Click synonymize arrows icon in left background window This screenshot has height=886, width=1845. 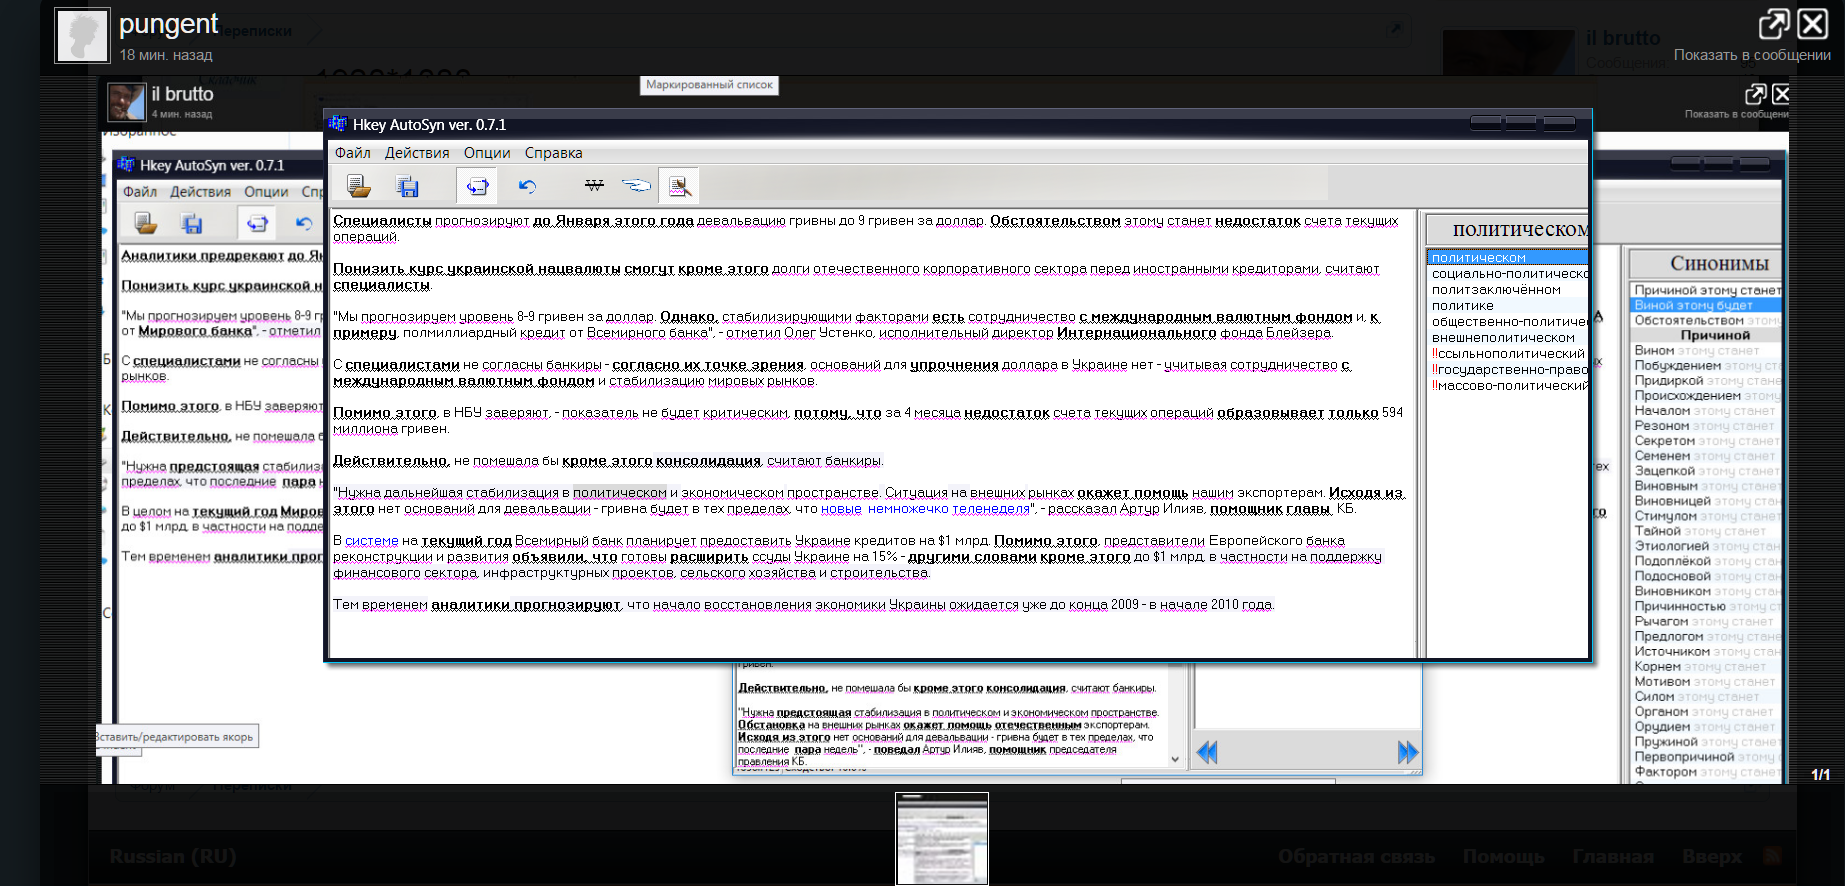pos(257,223)
